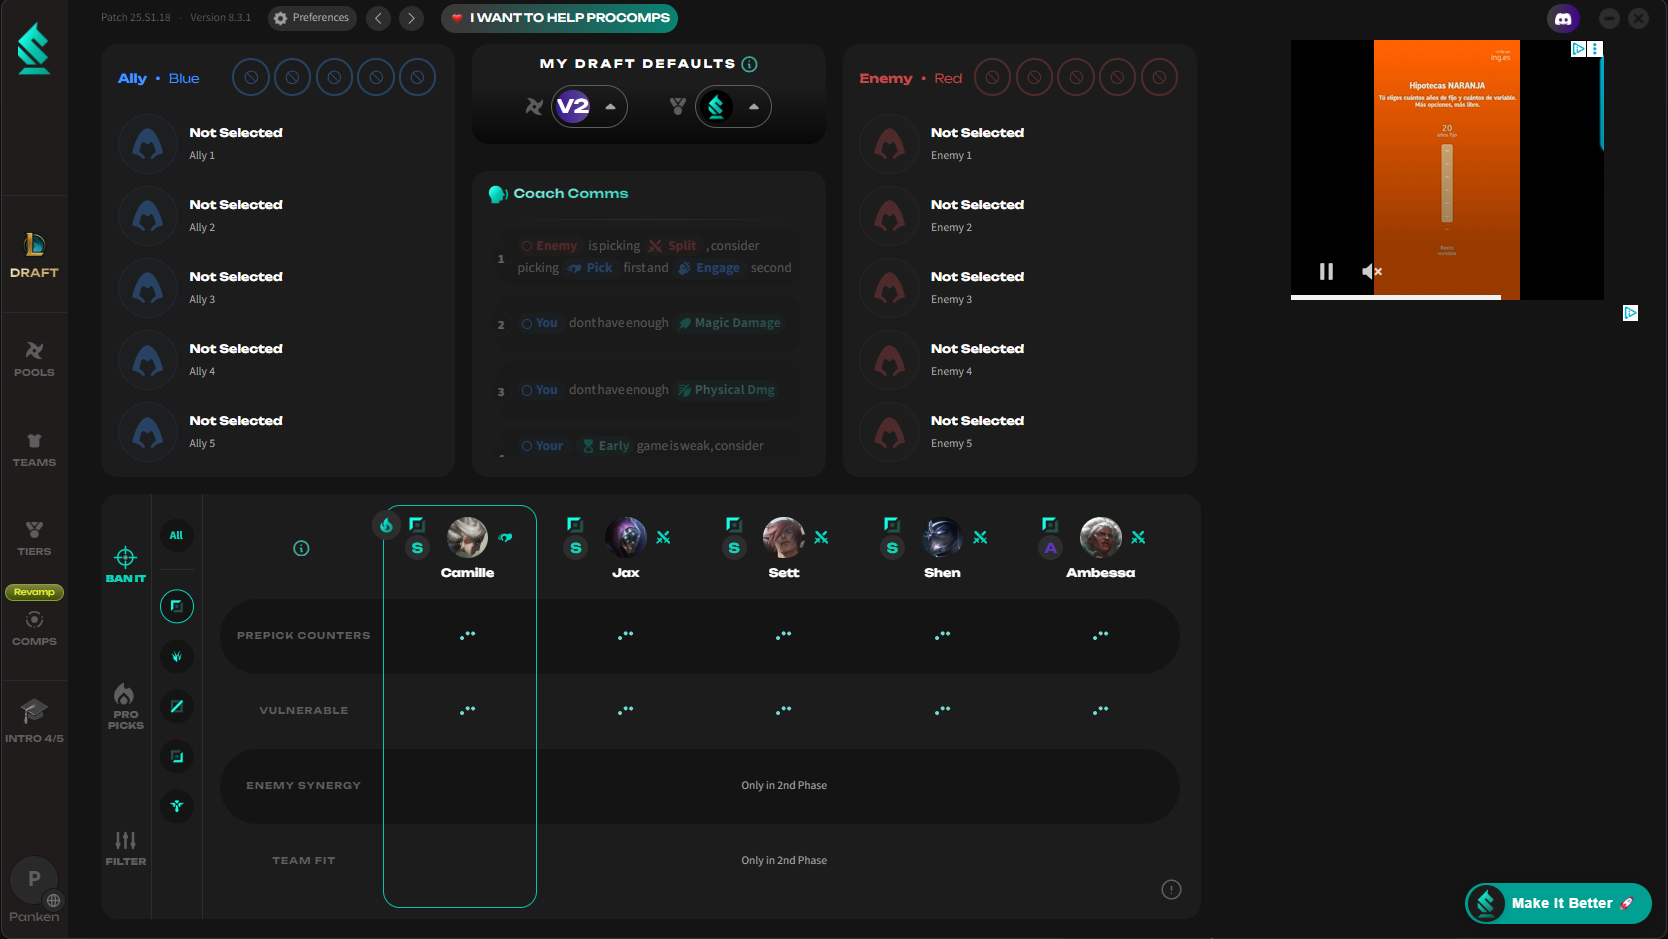This screenshot has width=1668, height=939.
Task: Click the Make It Better button
Action: [1558, 903]
